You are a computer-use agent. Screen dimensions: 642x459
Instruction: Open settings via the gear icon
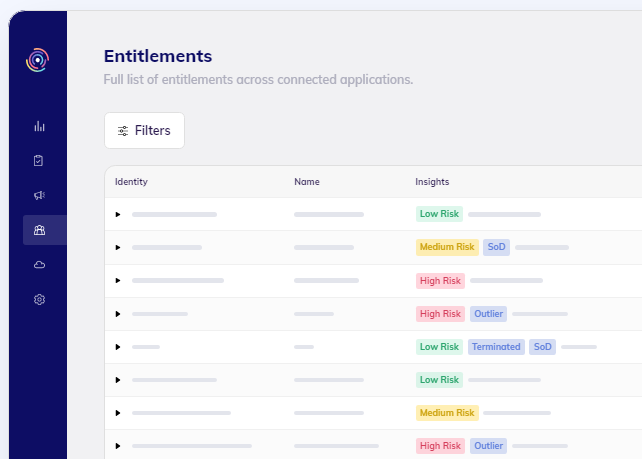(x=39, y=299)
